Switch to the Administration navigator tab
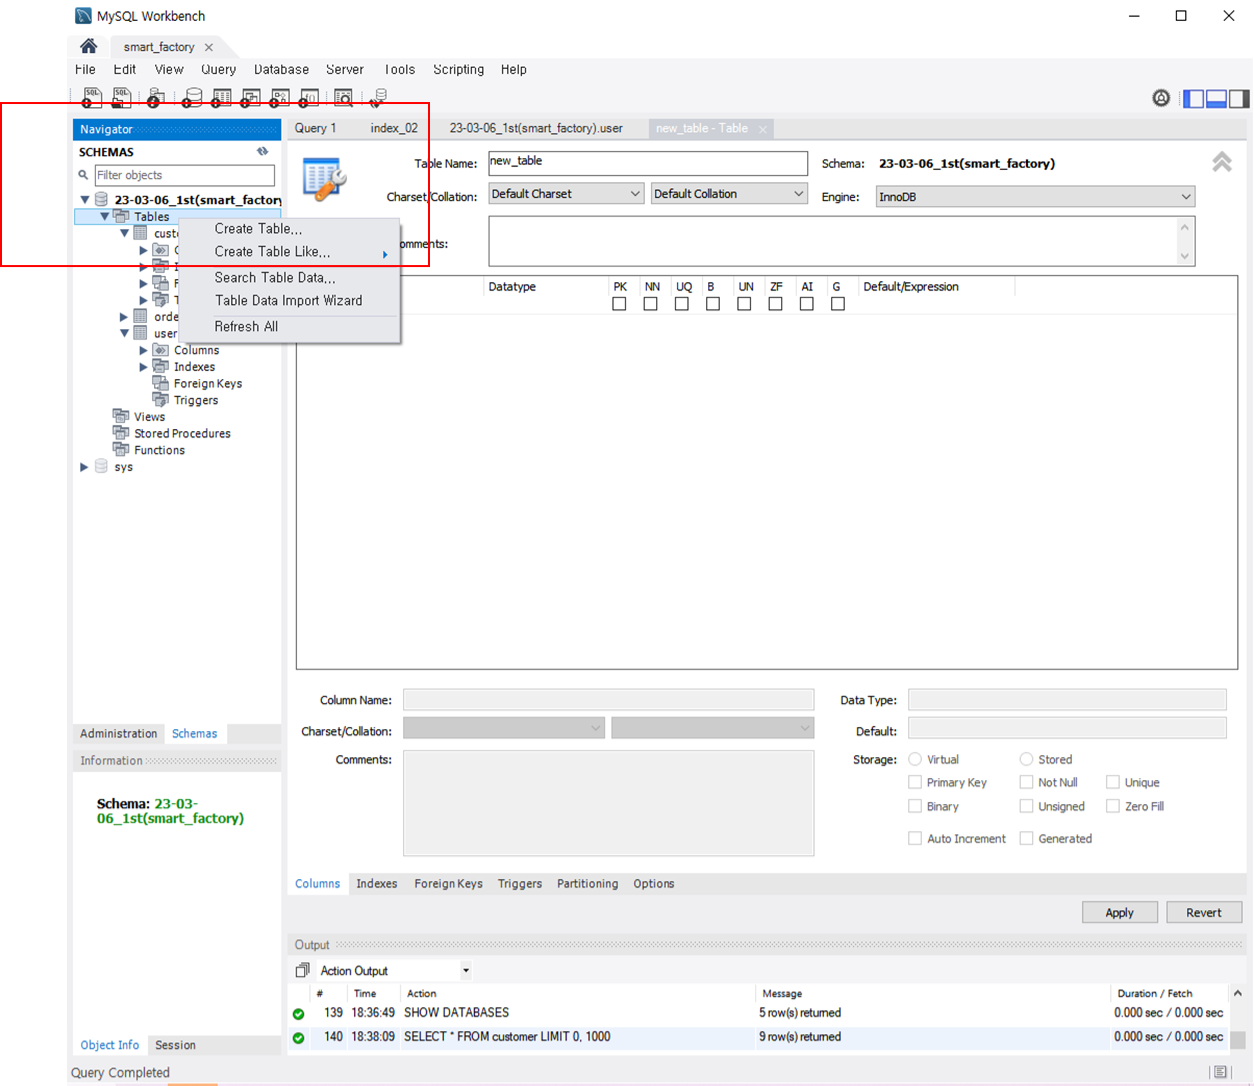This screenshot has width=1254, height=1086. [118, 734]
